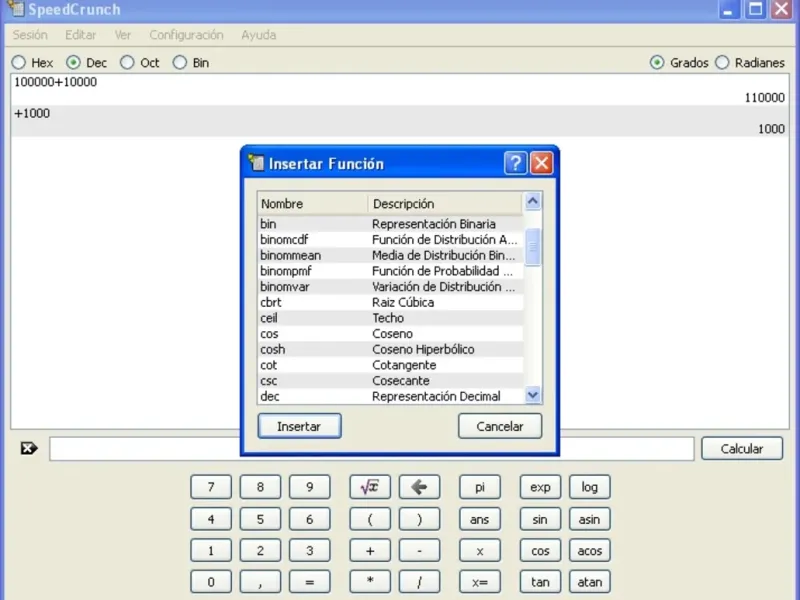Select the ceil Techo row

tap(390, 318)
